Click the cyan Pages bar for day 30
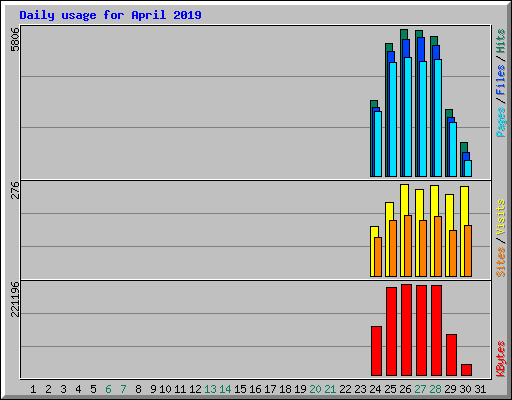This screenshot has height=400, width=512. click(x=468, y=169)
